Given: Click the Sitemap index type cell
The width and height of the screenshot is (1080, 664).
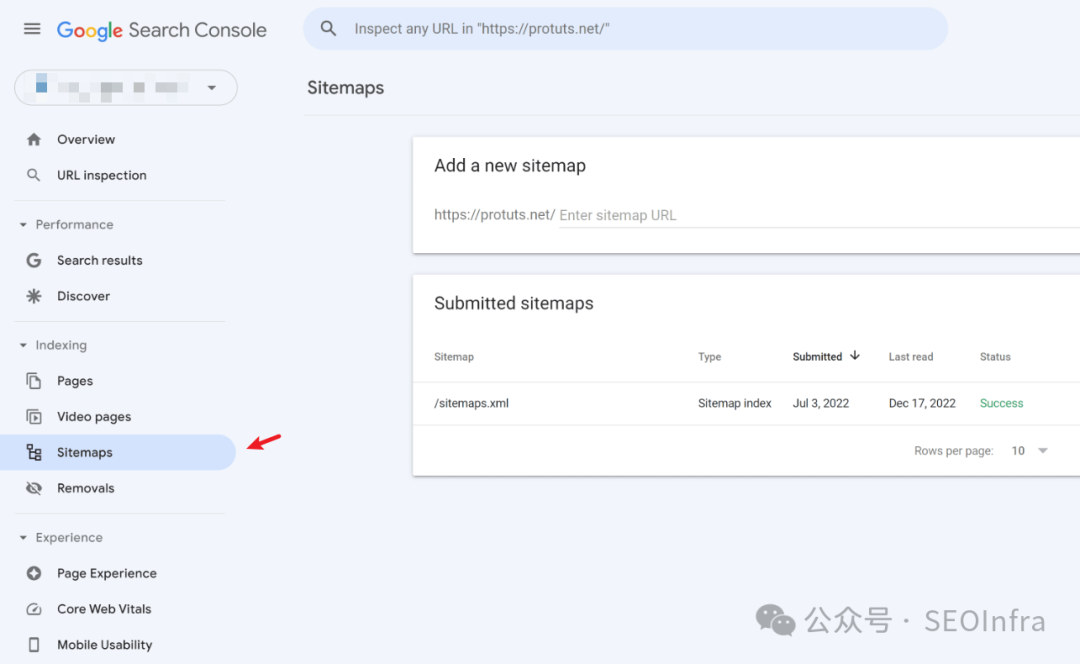Looking at the screenshot, I should coord(734,403).
